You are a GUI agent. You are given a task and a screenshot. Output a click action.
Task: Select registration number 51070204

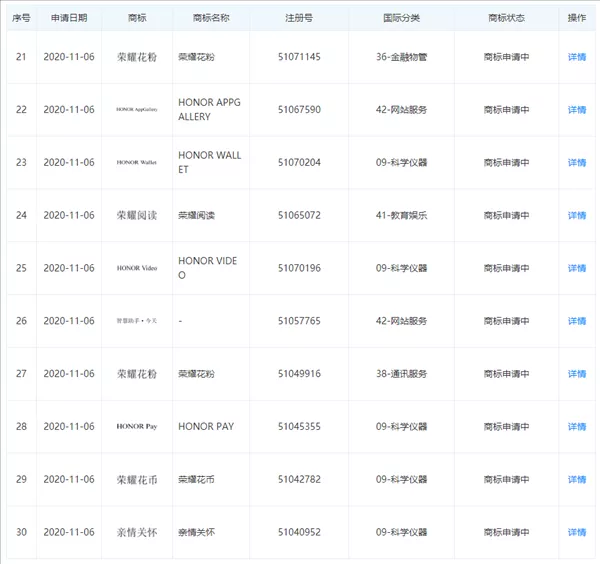[x=299, y=163]
